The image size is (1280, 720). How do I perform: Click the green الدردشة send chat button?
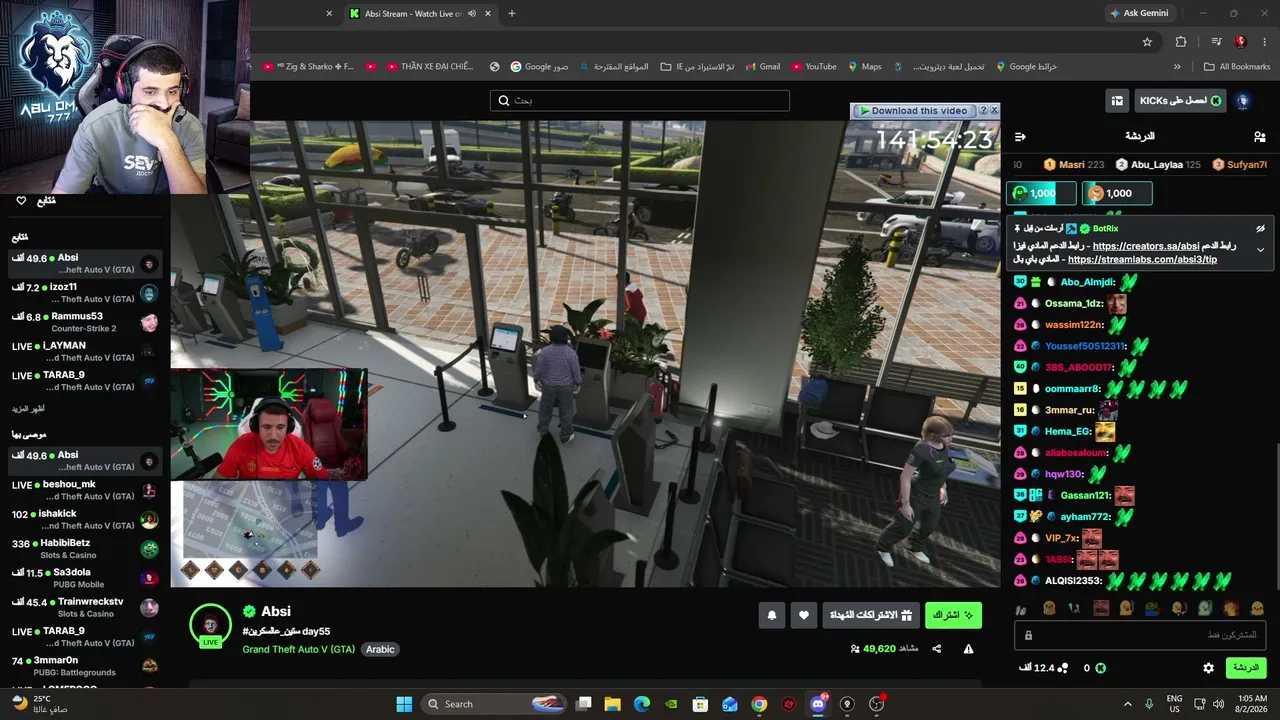[1245, 668]
